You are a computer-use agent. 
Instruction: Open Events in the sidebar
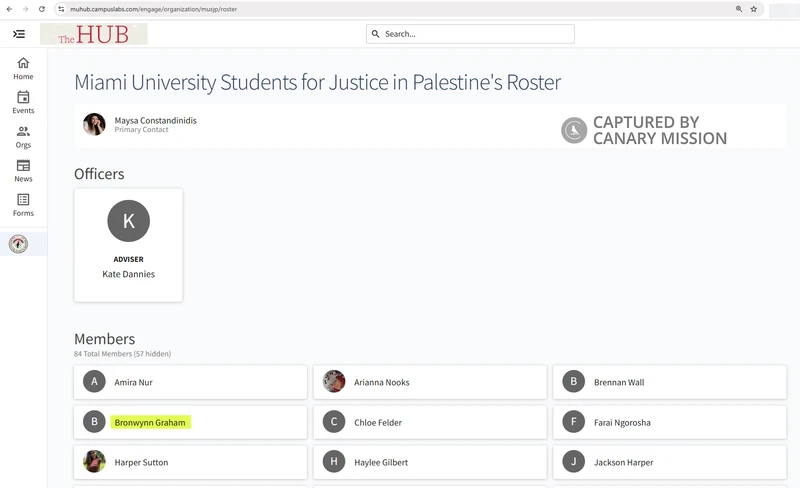23,103
